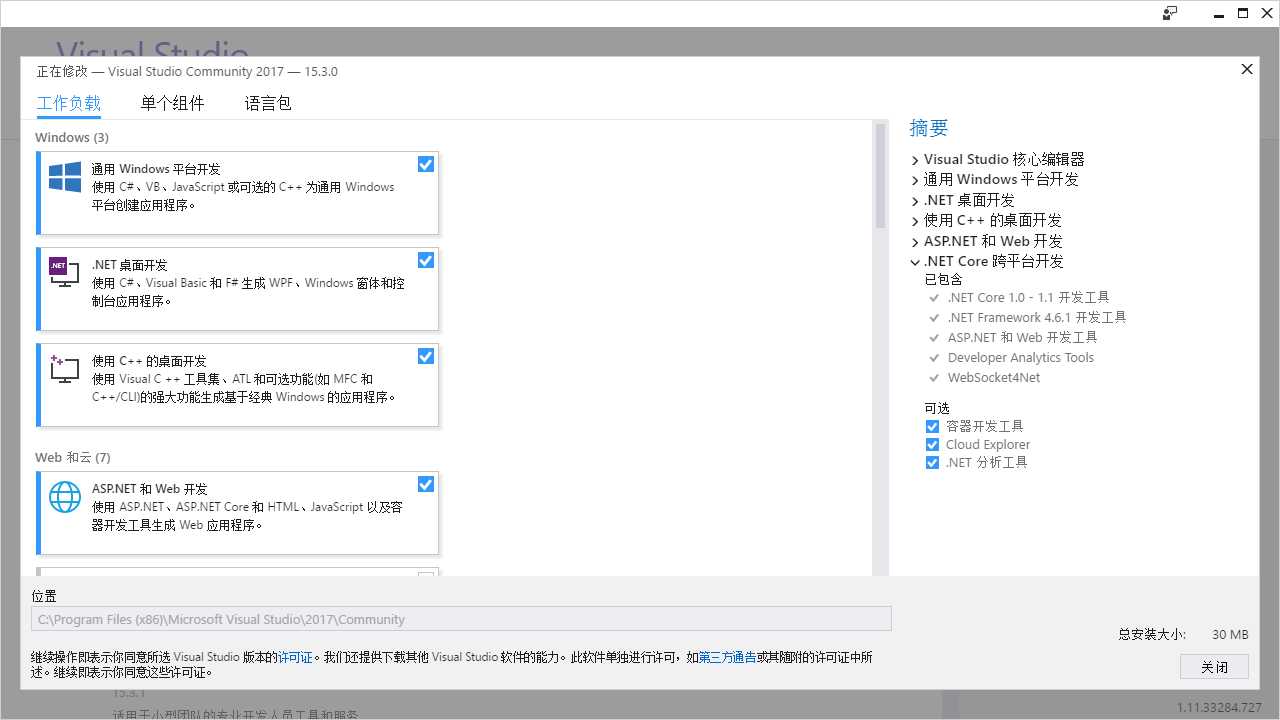Viewport: 1280px width, 720px height.
Task: Maximize the installer window
Action: [1243, 13]
